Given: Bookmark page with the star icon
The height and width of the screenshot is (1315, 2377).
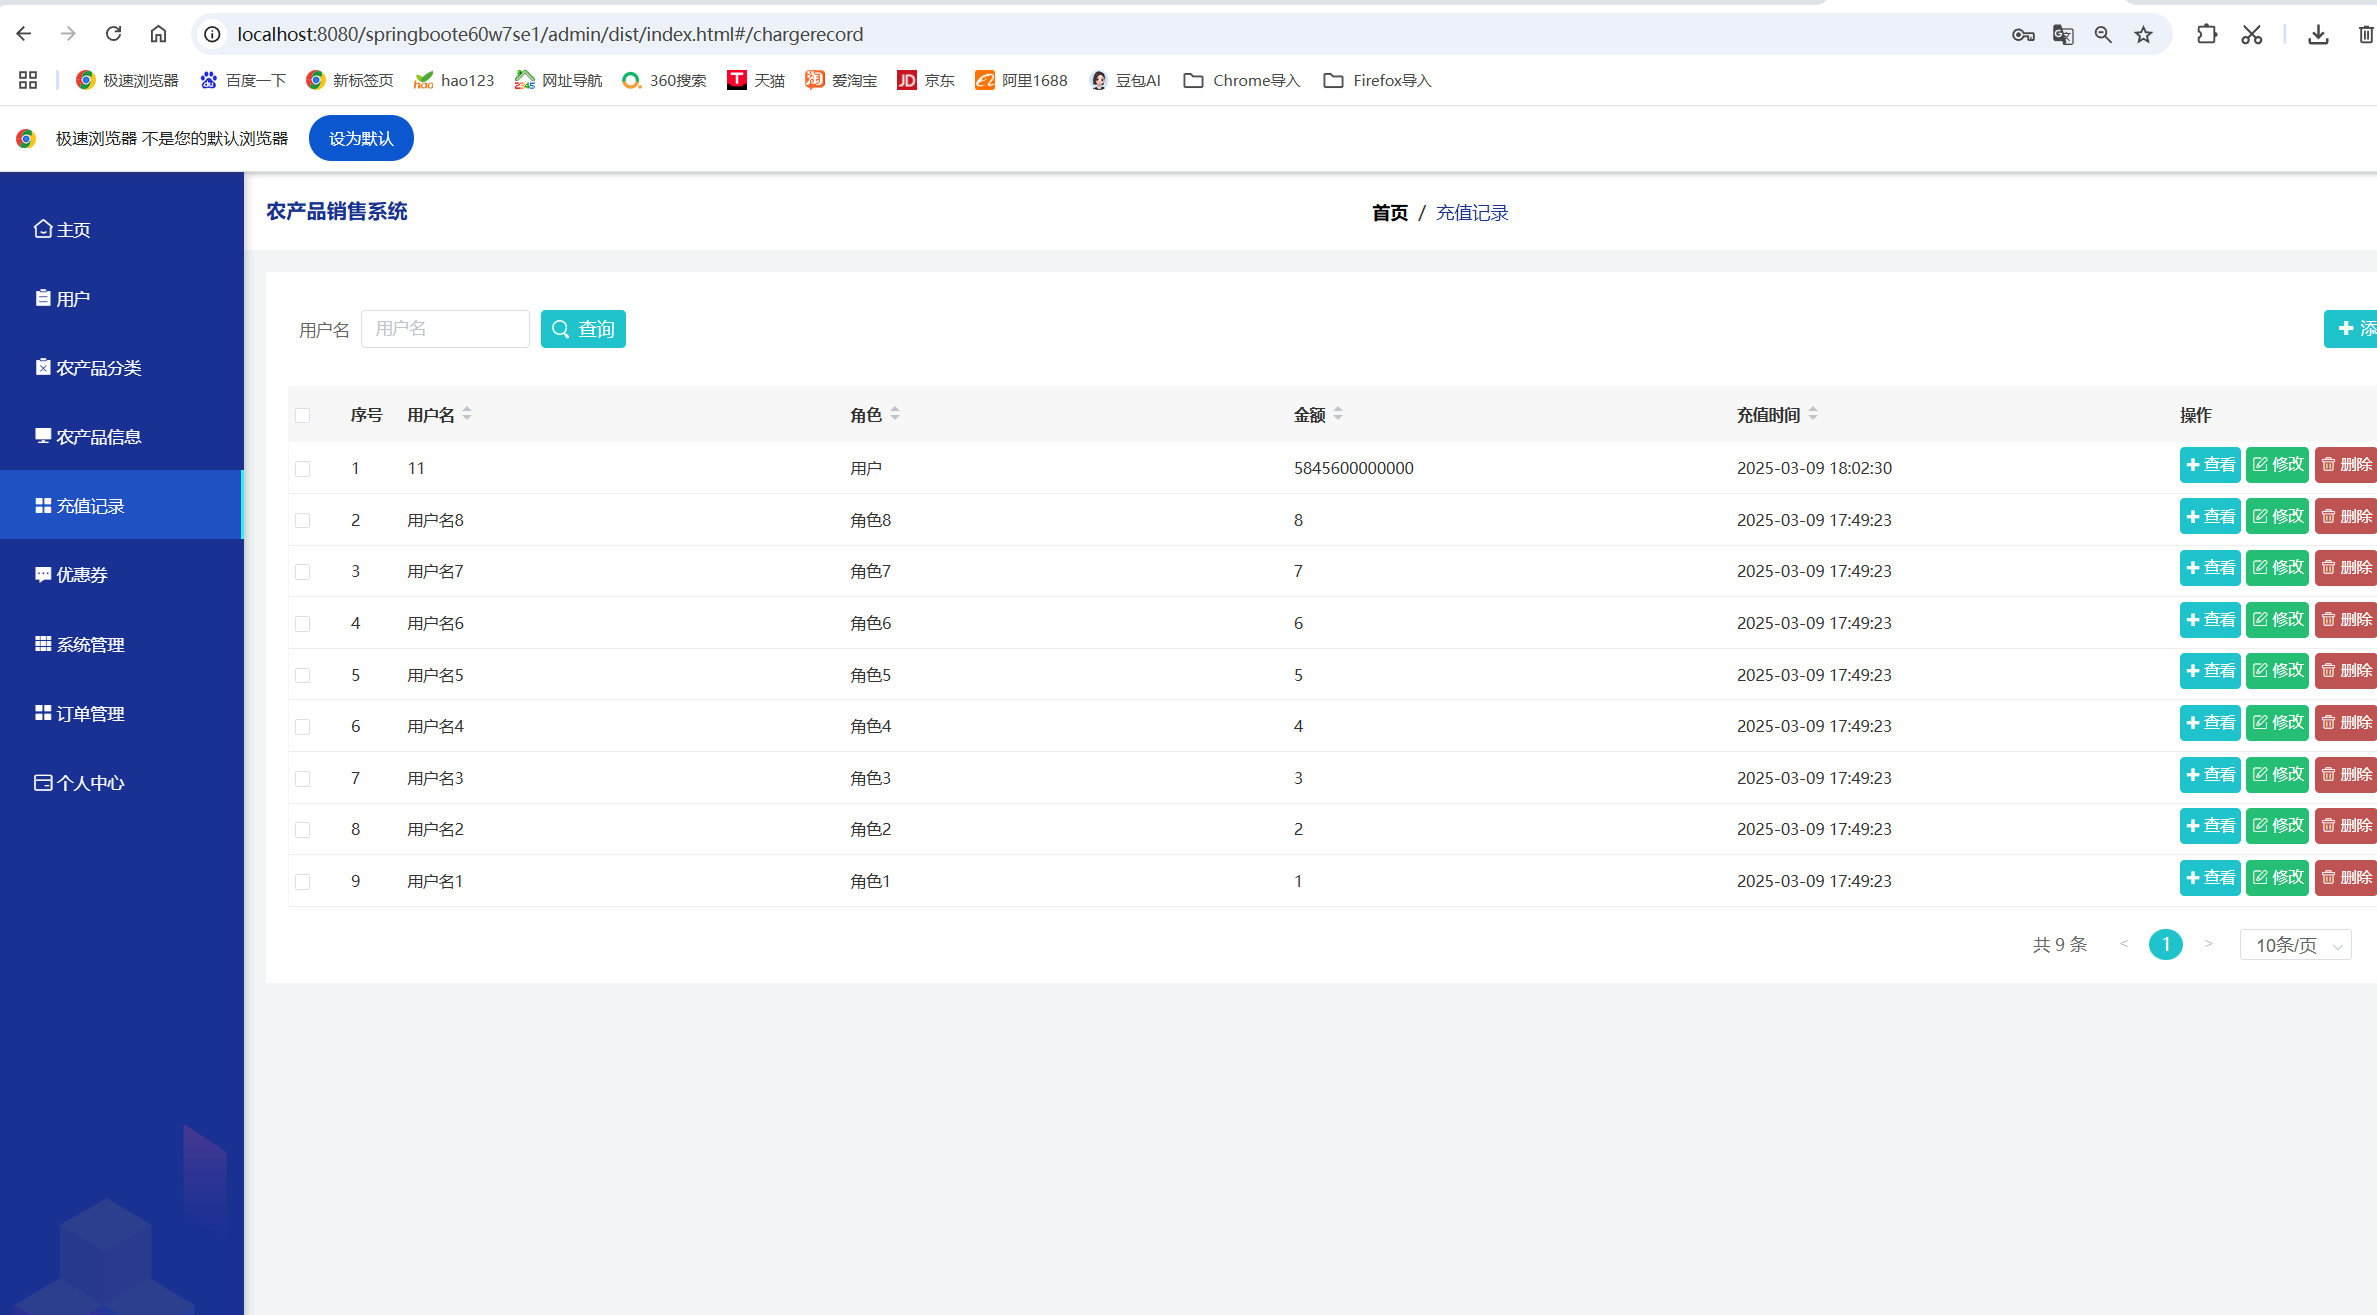Looking at the screenshot, I should [x=2143, y=35].
